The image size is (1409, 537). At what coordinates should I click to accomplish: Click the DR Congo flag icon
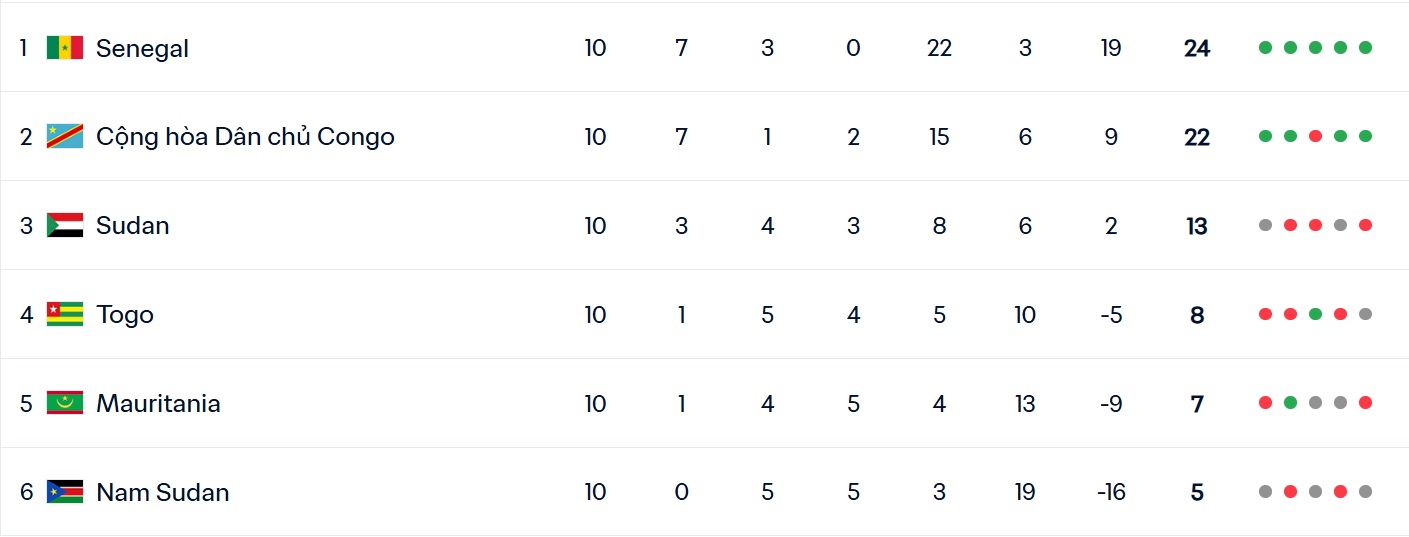click(x=65, y=137)
